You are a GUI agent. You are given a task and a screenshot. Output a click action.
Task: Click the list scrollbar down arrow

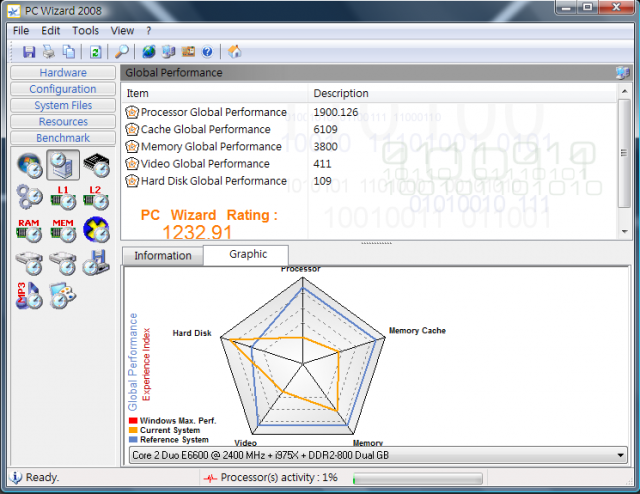coord(624,231)
